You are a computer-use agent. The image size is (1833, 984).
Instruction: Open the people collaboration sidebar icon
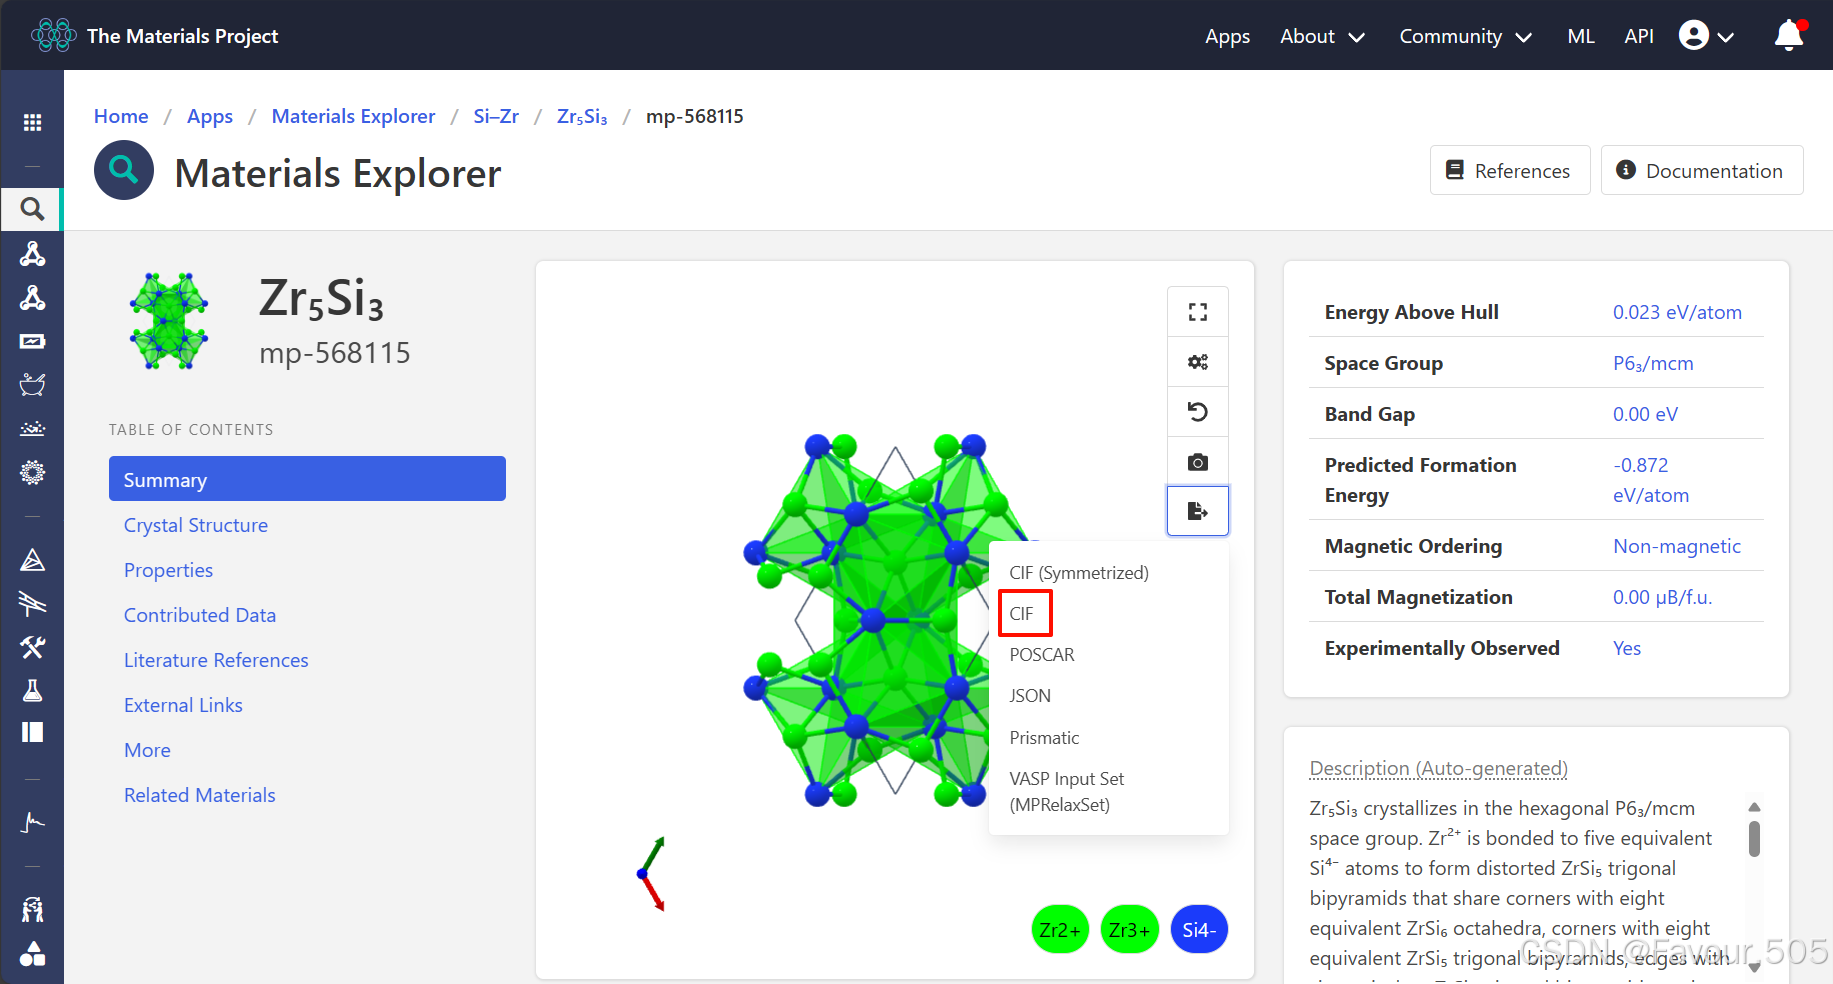pyautogui.click(x=32, y=909)
